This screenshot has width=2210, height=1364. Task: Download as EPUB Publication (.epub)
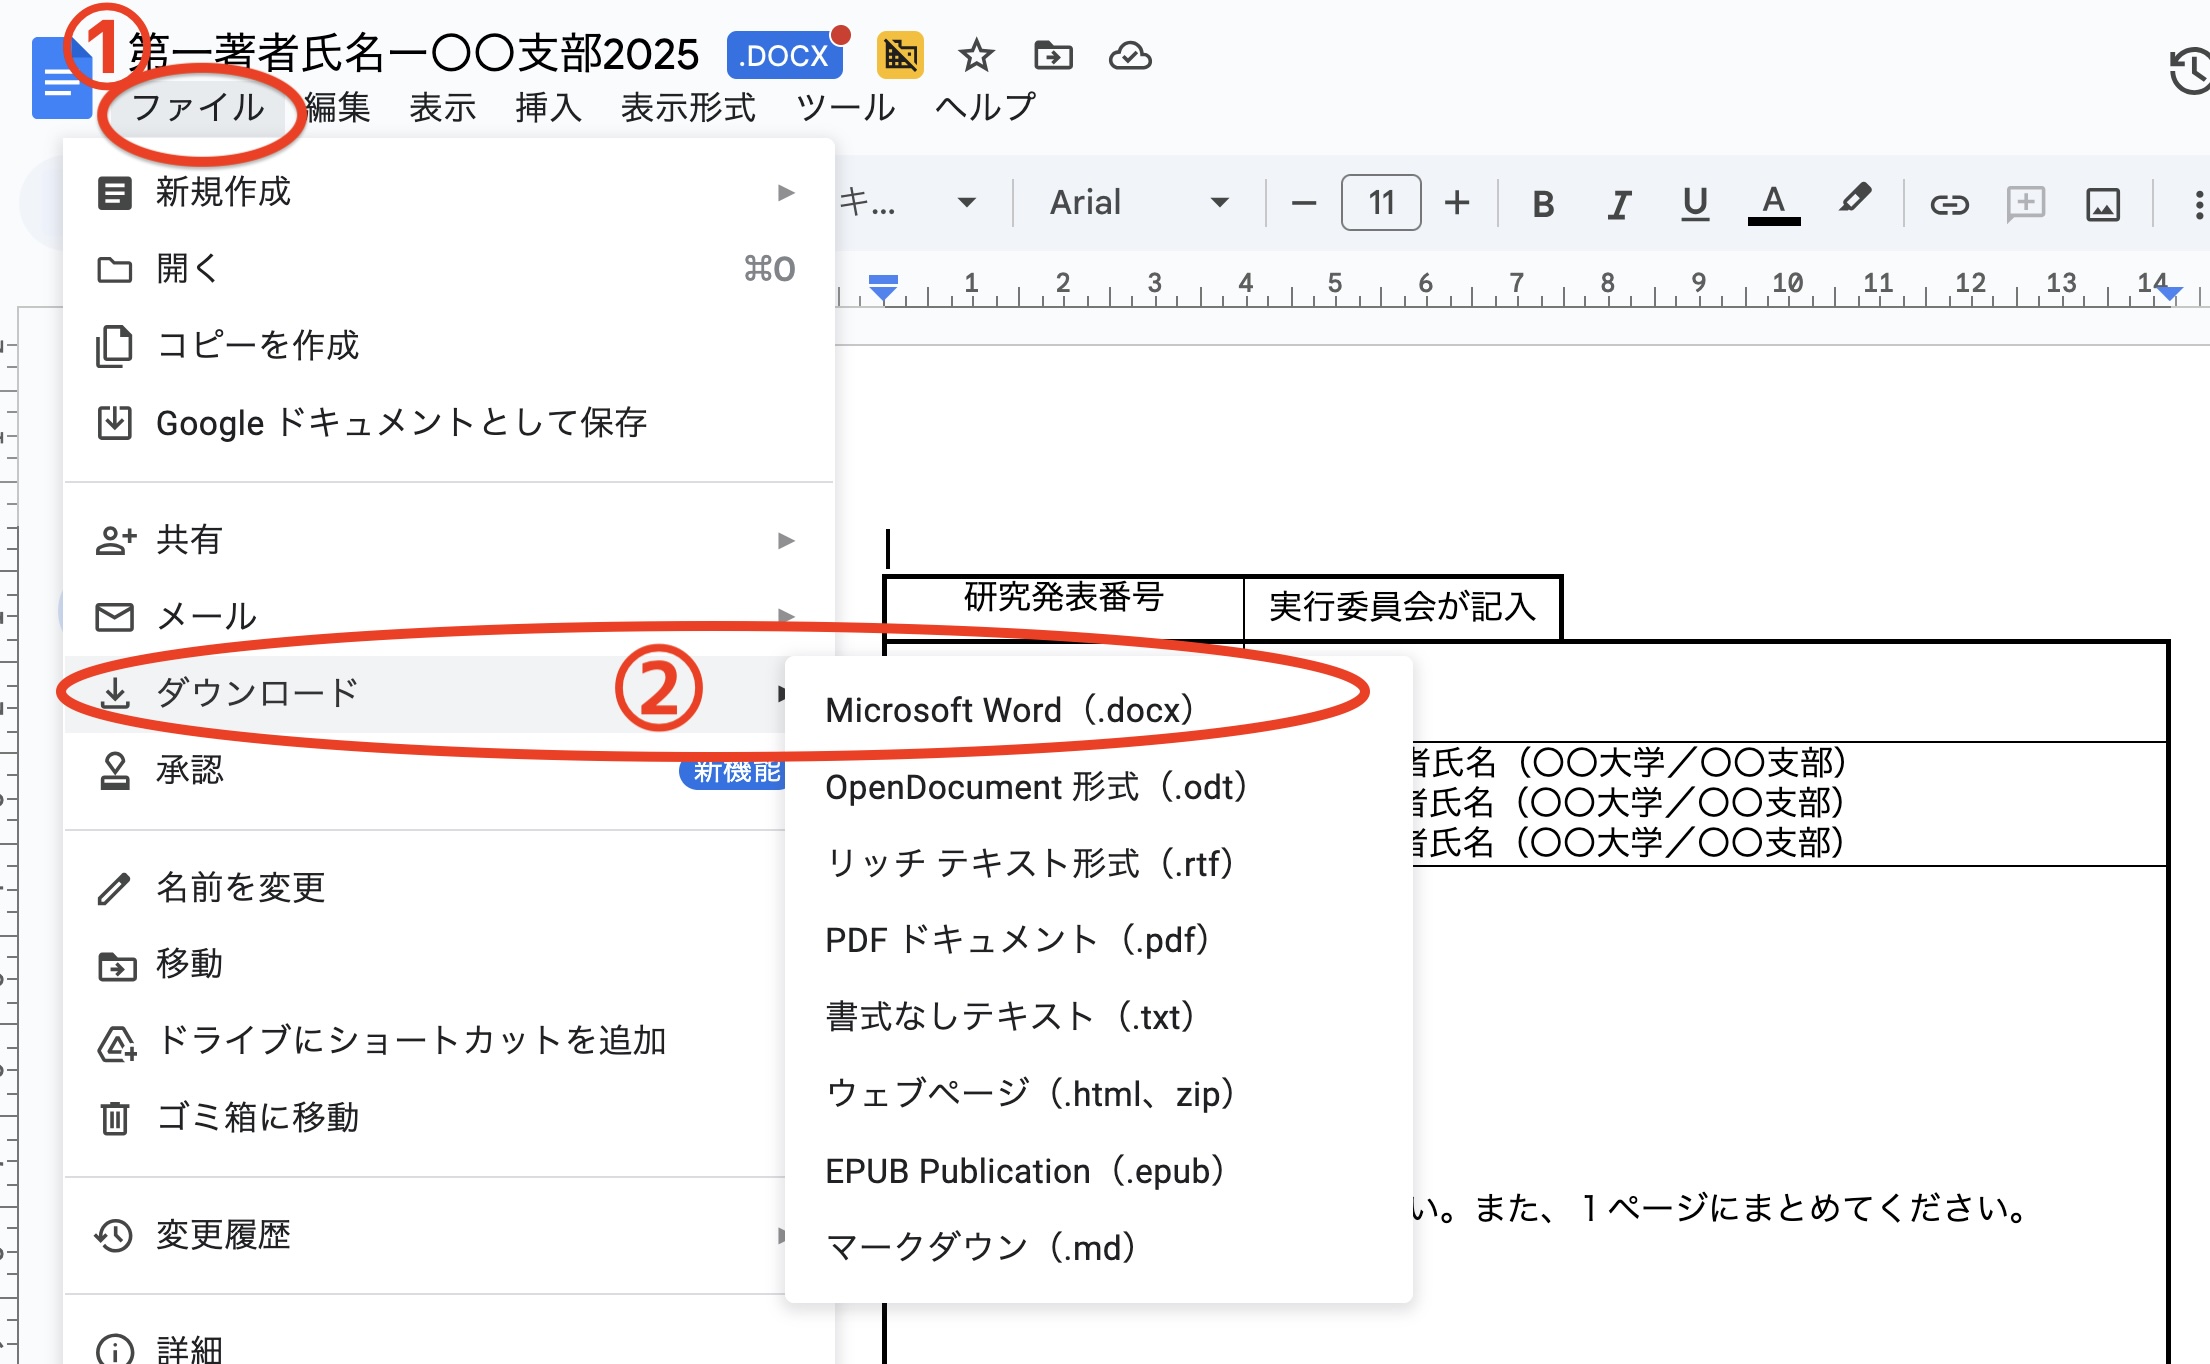pyautogui.click(x=1099, y=1171)
